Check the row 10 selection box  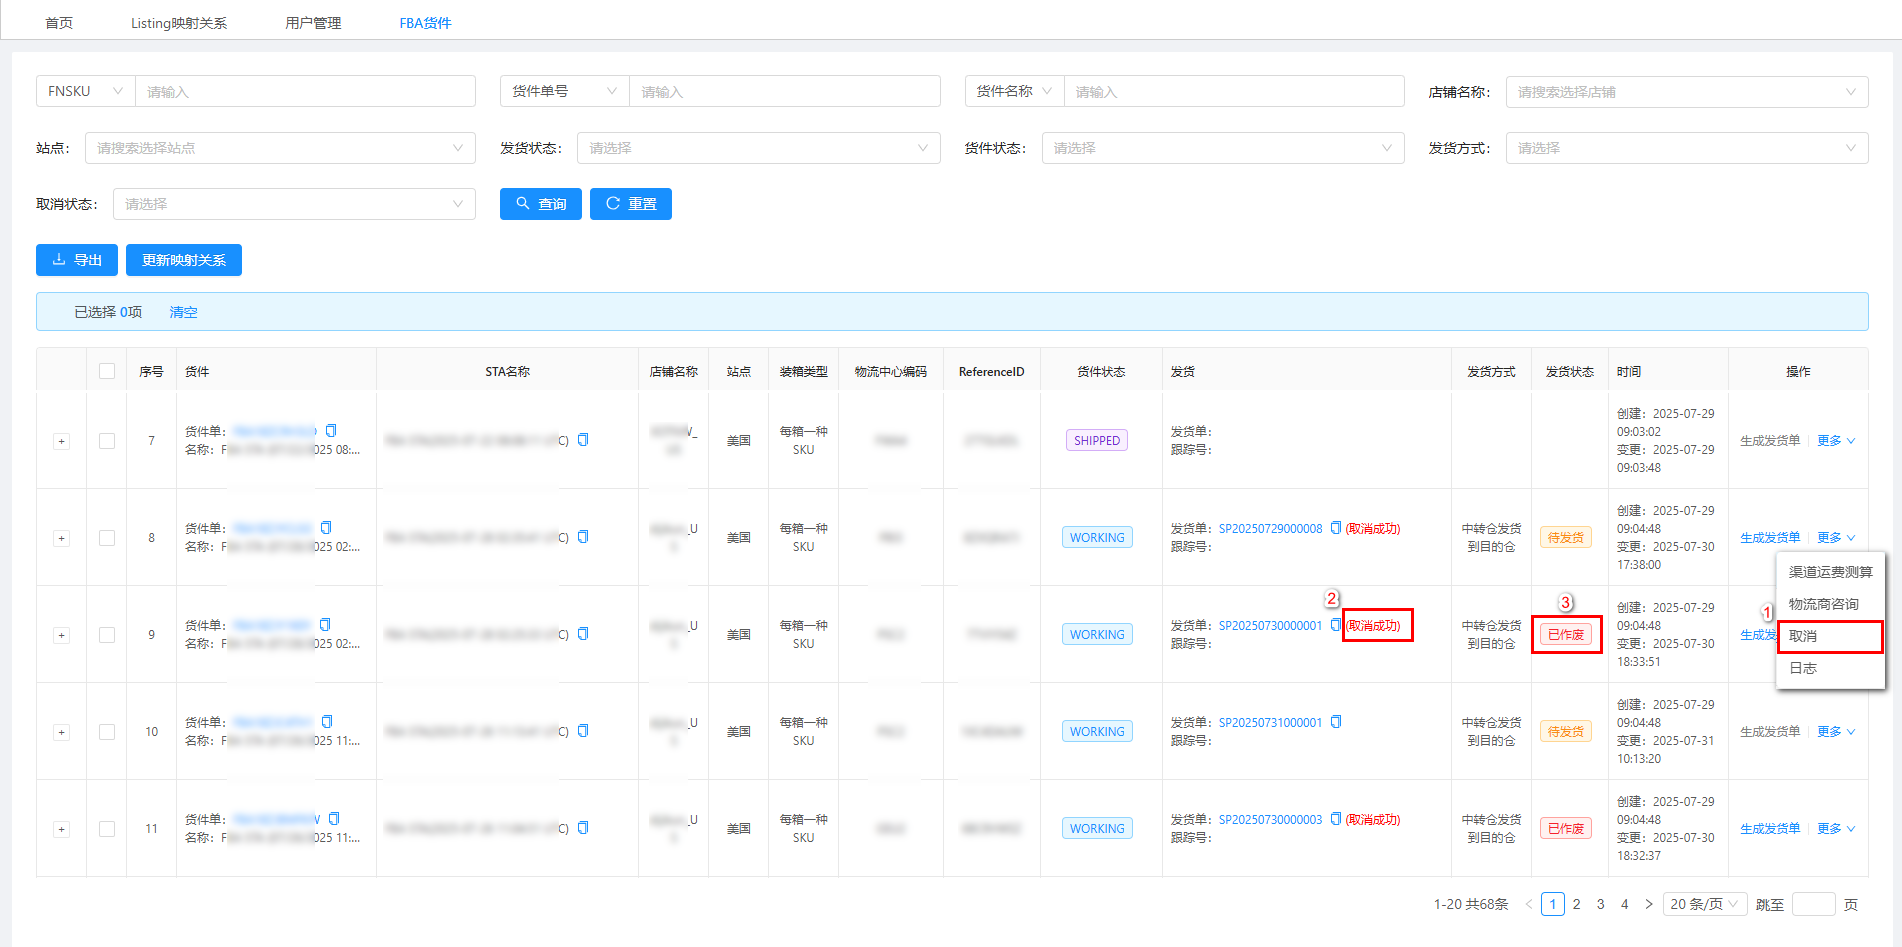point(107,732)
